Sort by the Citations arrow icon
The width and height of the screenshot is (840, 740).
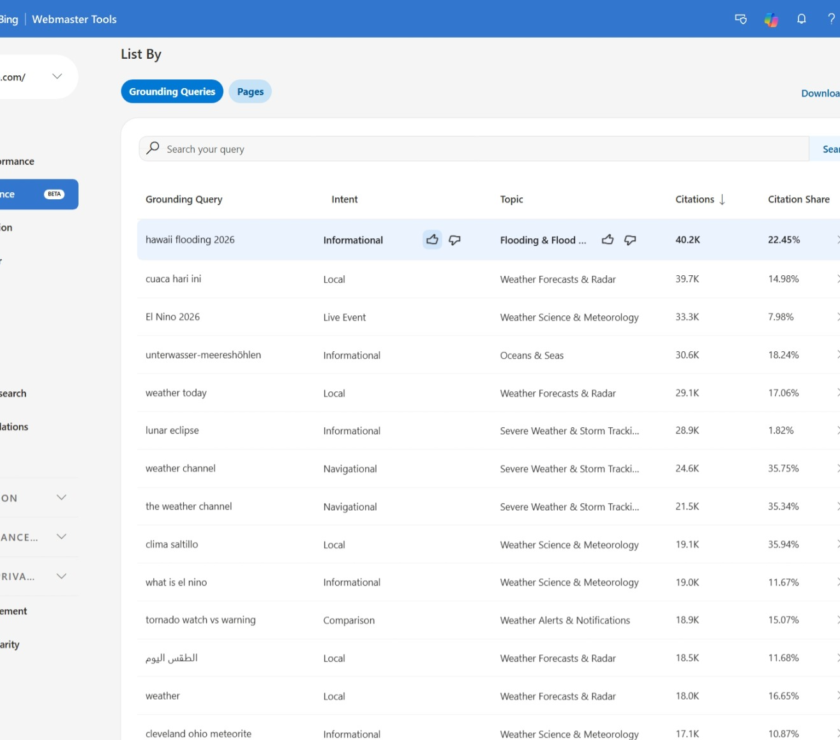click(722, 199)
